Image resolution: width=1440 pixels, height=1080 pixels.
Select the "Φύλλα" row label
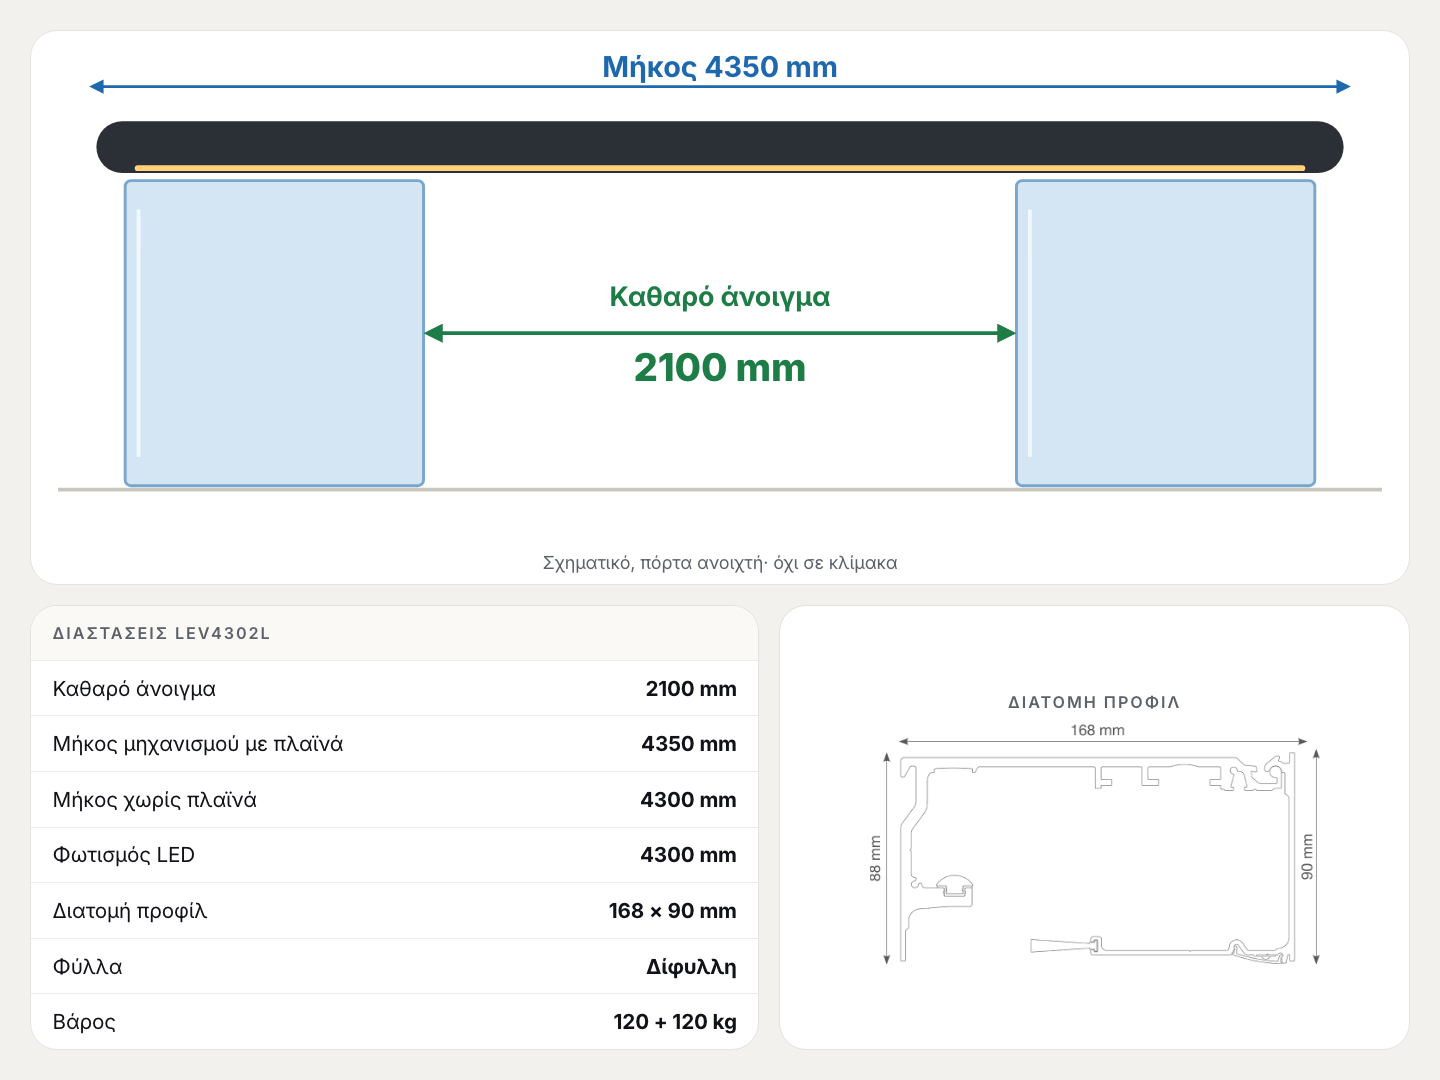click(87, 967)
